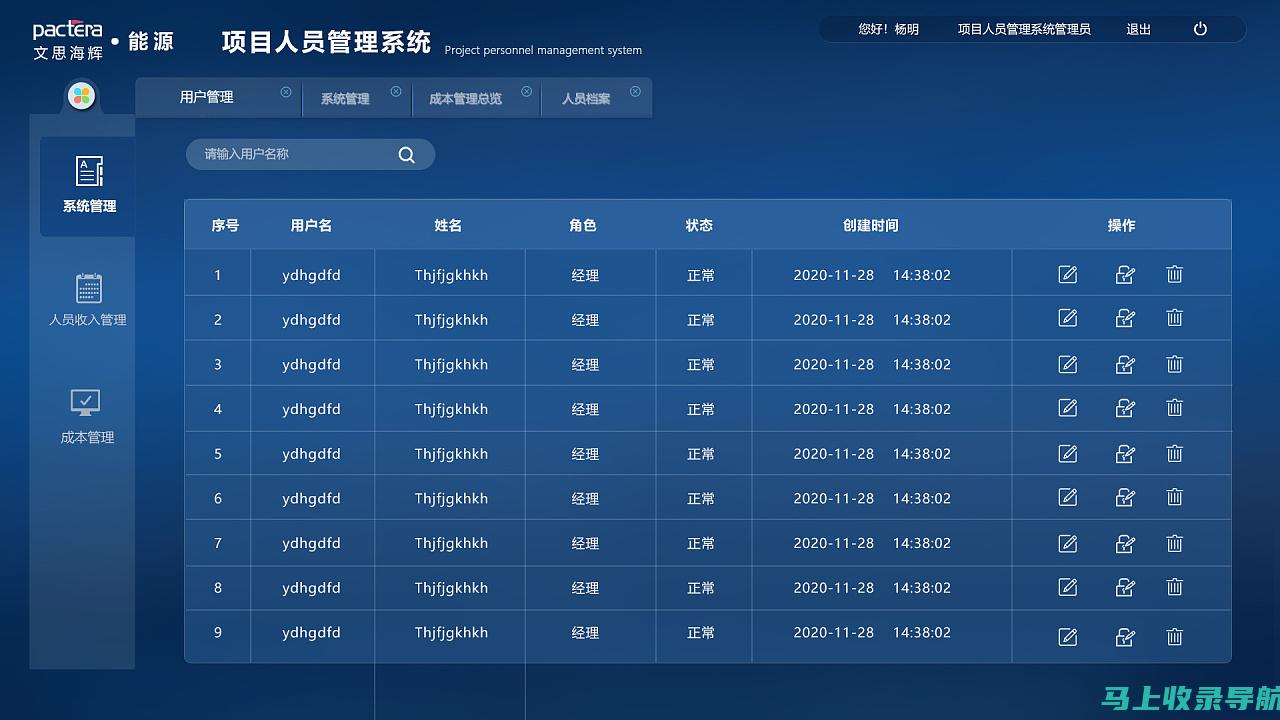Image resolution: width=1280 pixels, height=720 pixels.
Task: Select 成本管理 in the sidebar
Action: click(x=88, y=417)
